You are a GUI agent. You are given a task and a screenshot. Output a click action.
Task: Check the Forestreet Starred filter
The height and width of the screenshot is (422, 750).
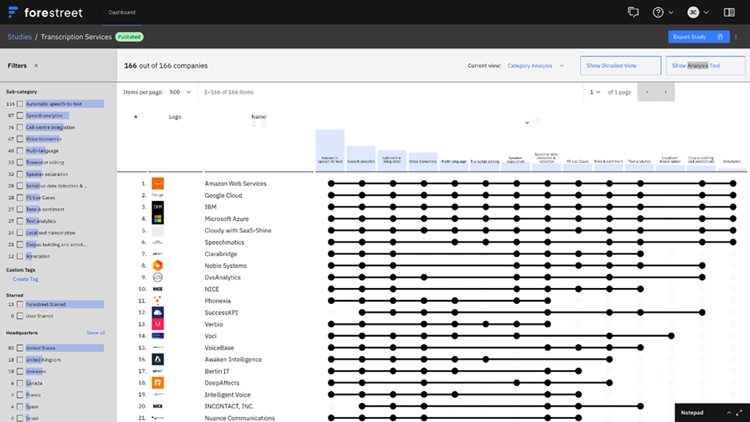[20, 304]
